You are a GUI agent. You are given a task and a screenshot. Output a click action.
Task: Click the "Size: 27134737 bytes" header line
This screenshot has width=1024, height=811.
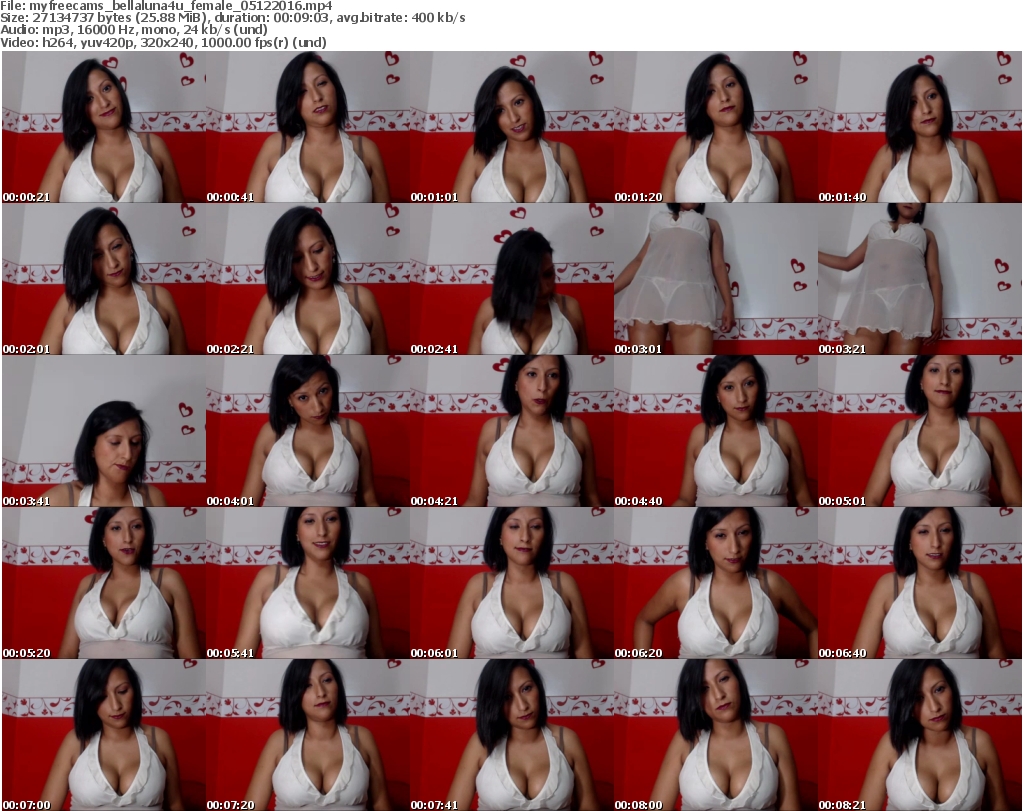pos(232,18)
